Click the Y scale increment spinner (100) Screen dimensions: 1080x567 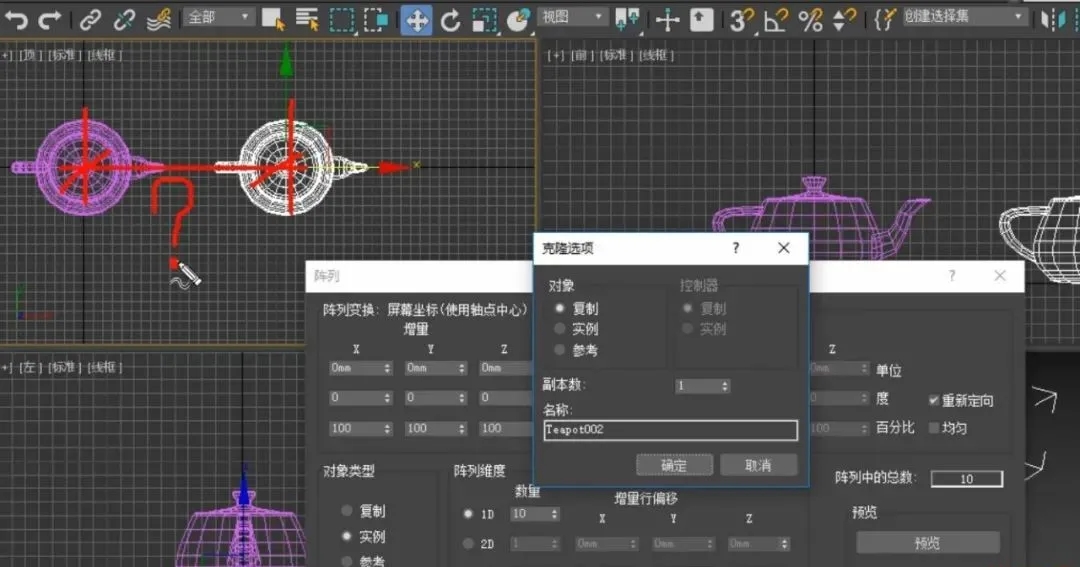[461, 429]
